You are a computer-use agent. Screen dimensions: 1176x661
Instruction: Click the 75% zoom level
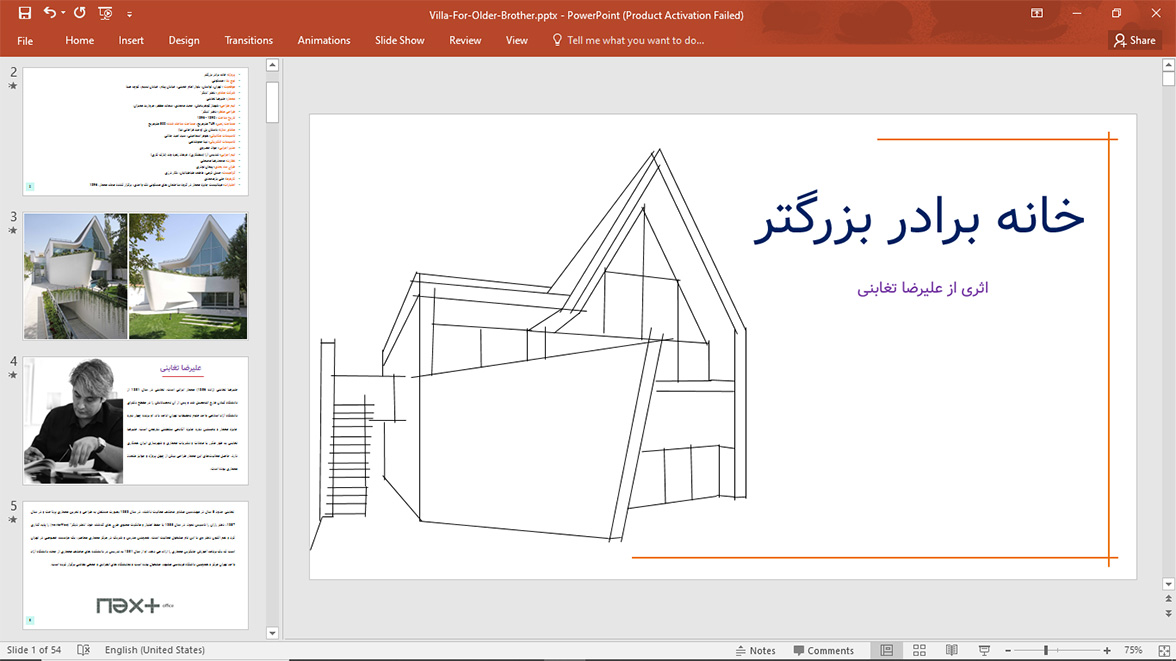click(1133, 650)
